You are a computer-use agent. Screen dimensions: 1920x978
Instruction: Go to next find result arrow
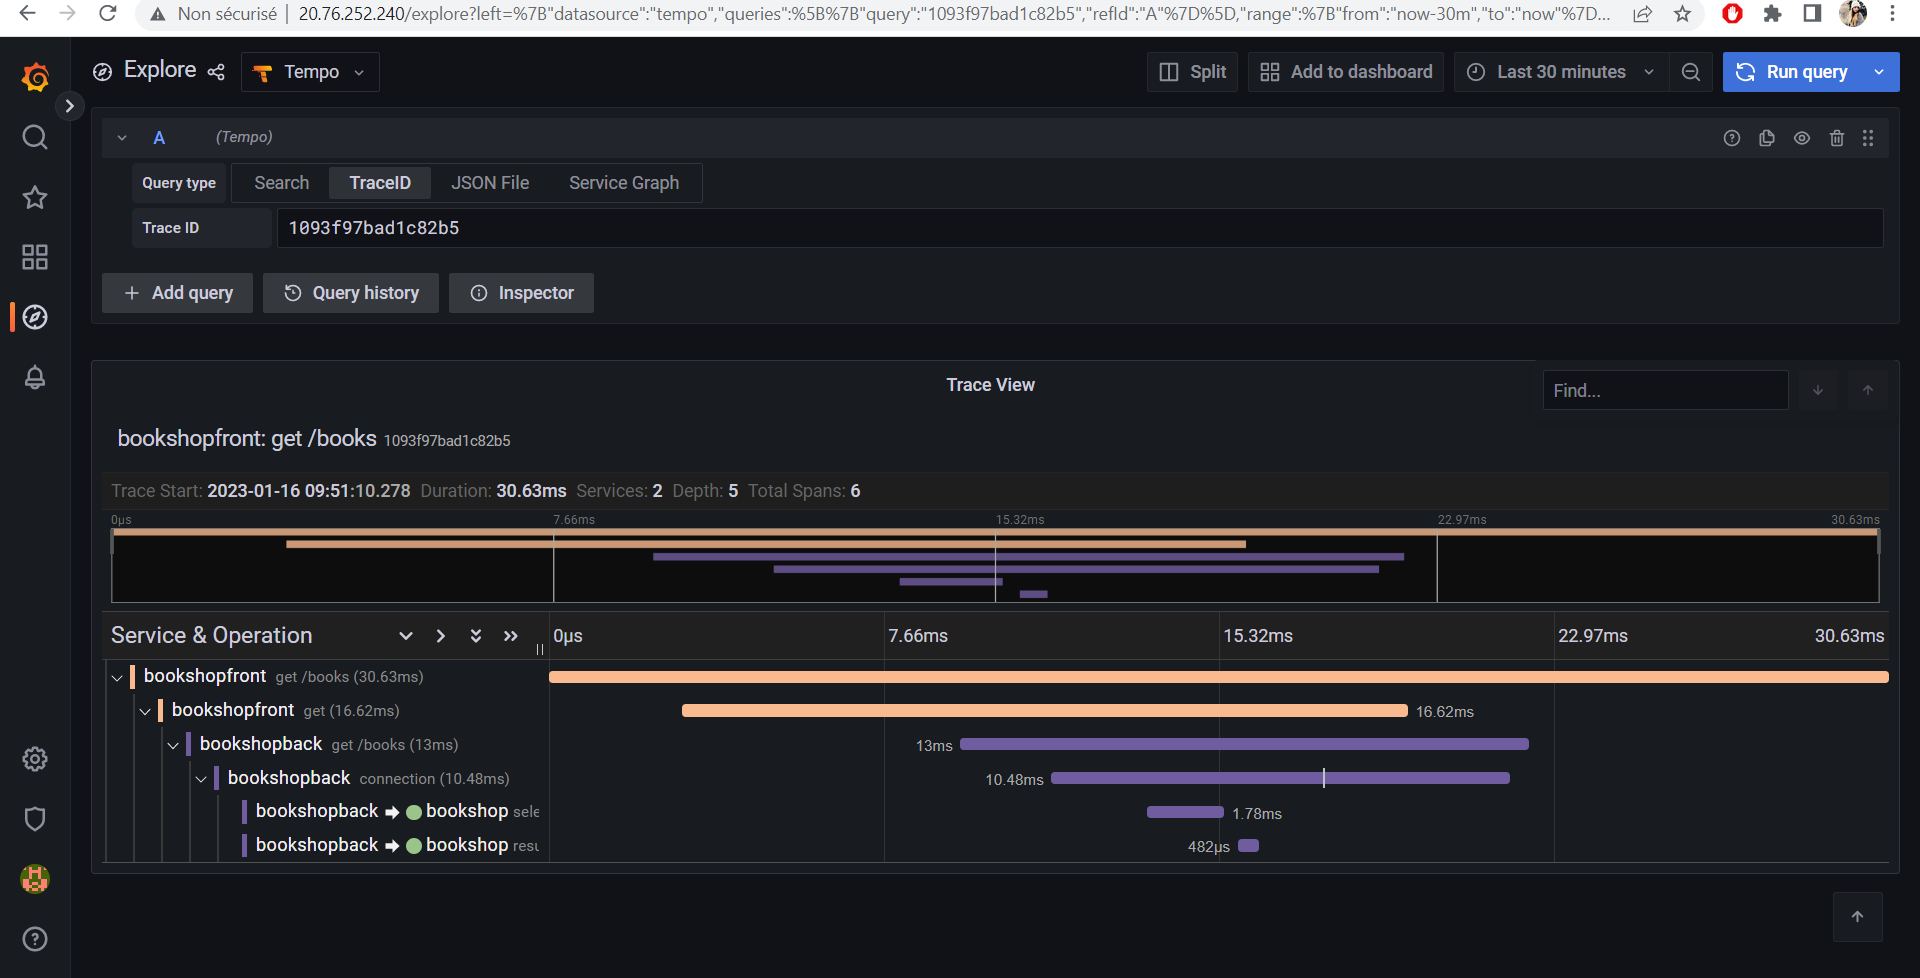(x=1818, y=390)
